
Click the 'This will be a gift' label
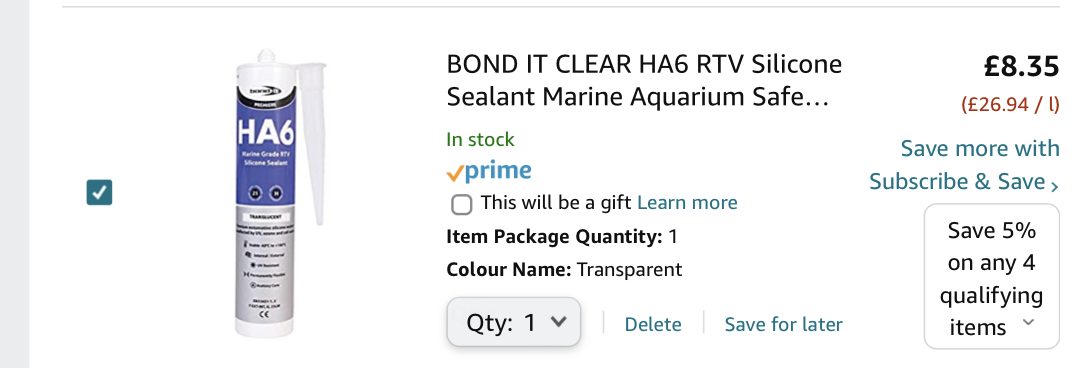point(556,203)
